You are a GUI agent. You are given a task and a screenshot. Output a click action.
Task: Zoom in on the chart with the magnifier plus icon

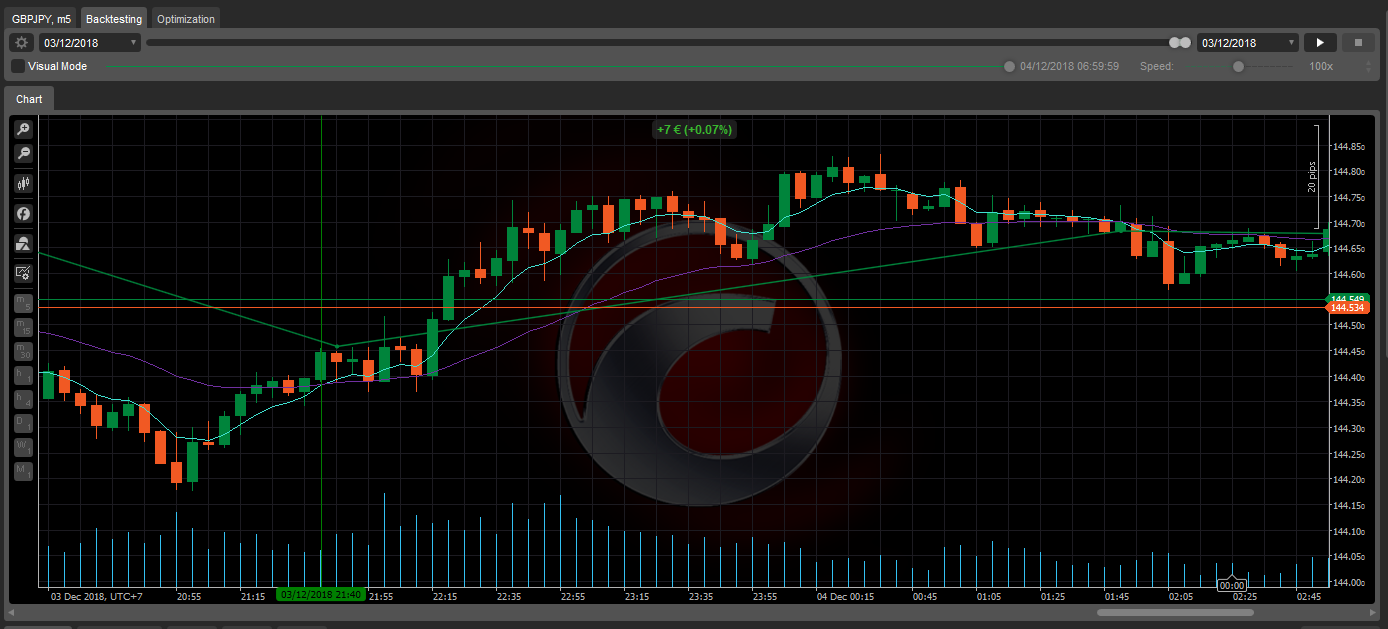coord(22,129)
